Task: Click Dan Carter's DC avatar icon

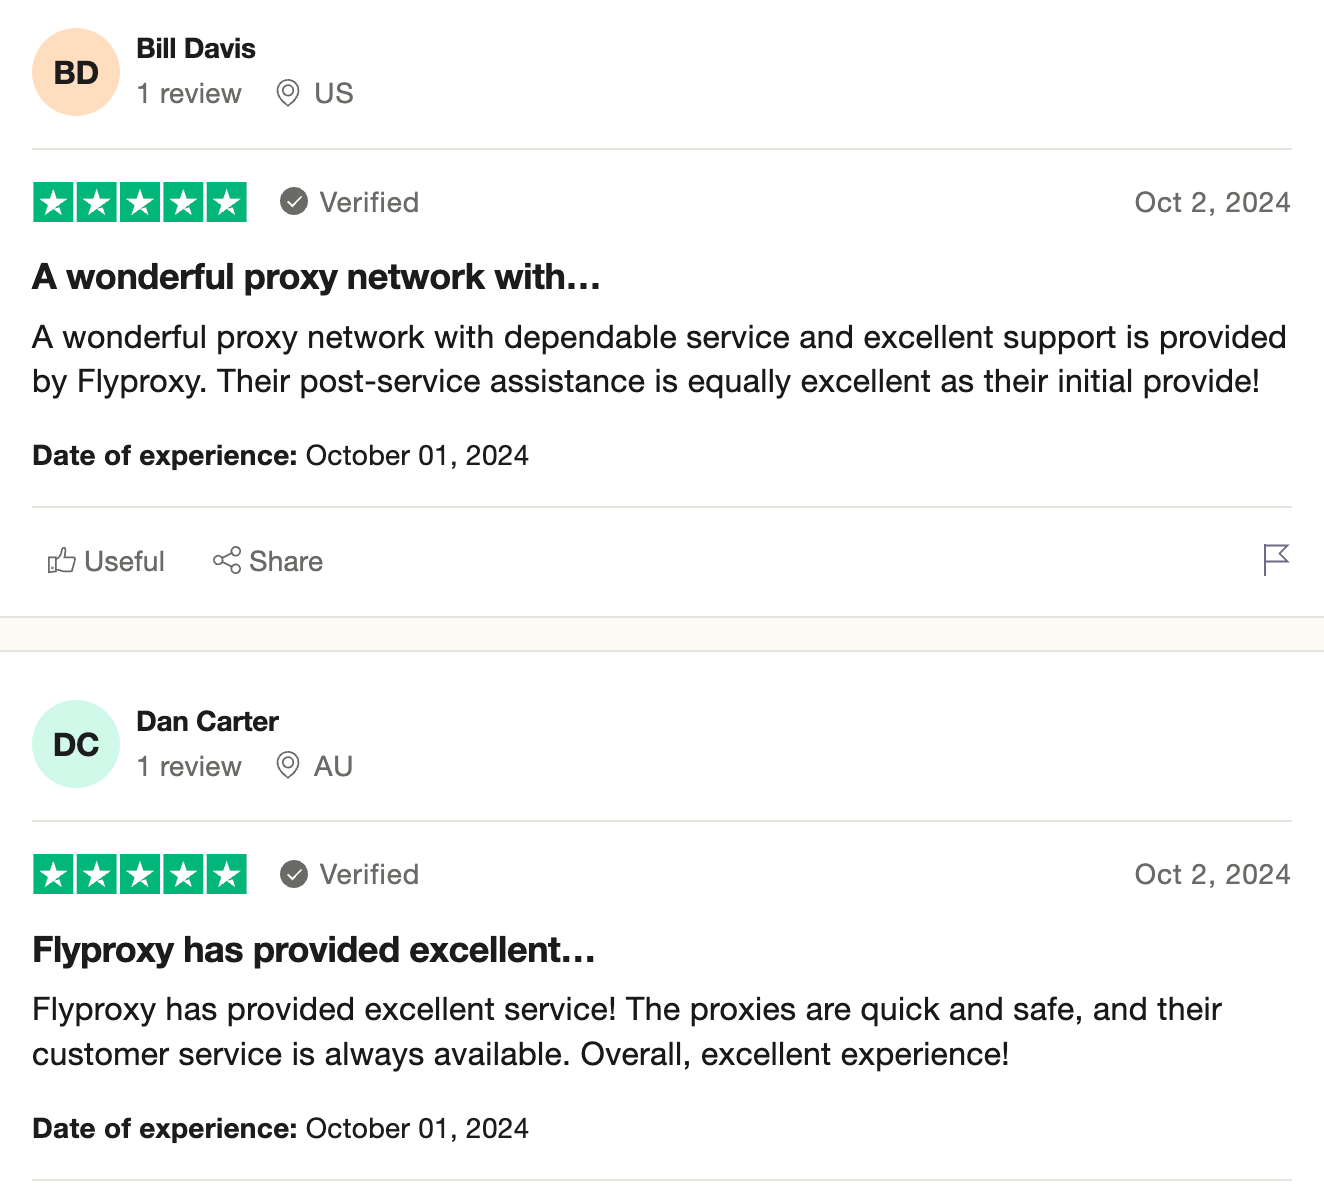Action: click(75, 743)
